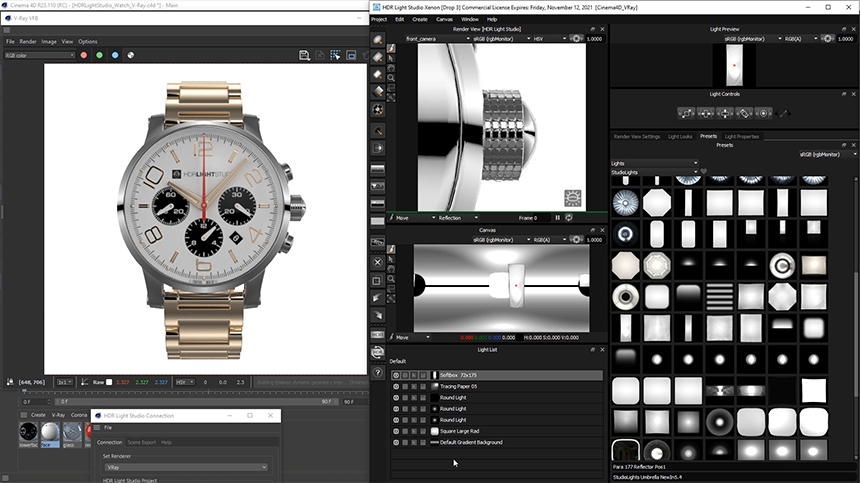Viewport: 860px width, 483px height.
Task: Select the zoom tool in Render View
Action: click(391, 78)
